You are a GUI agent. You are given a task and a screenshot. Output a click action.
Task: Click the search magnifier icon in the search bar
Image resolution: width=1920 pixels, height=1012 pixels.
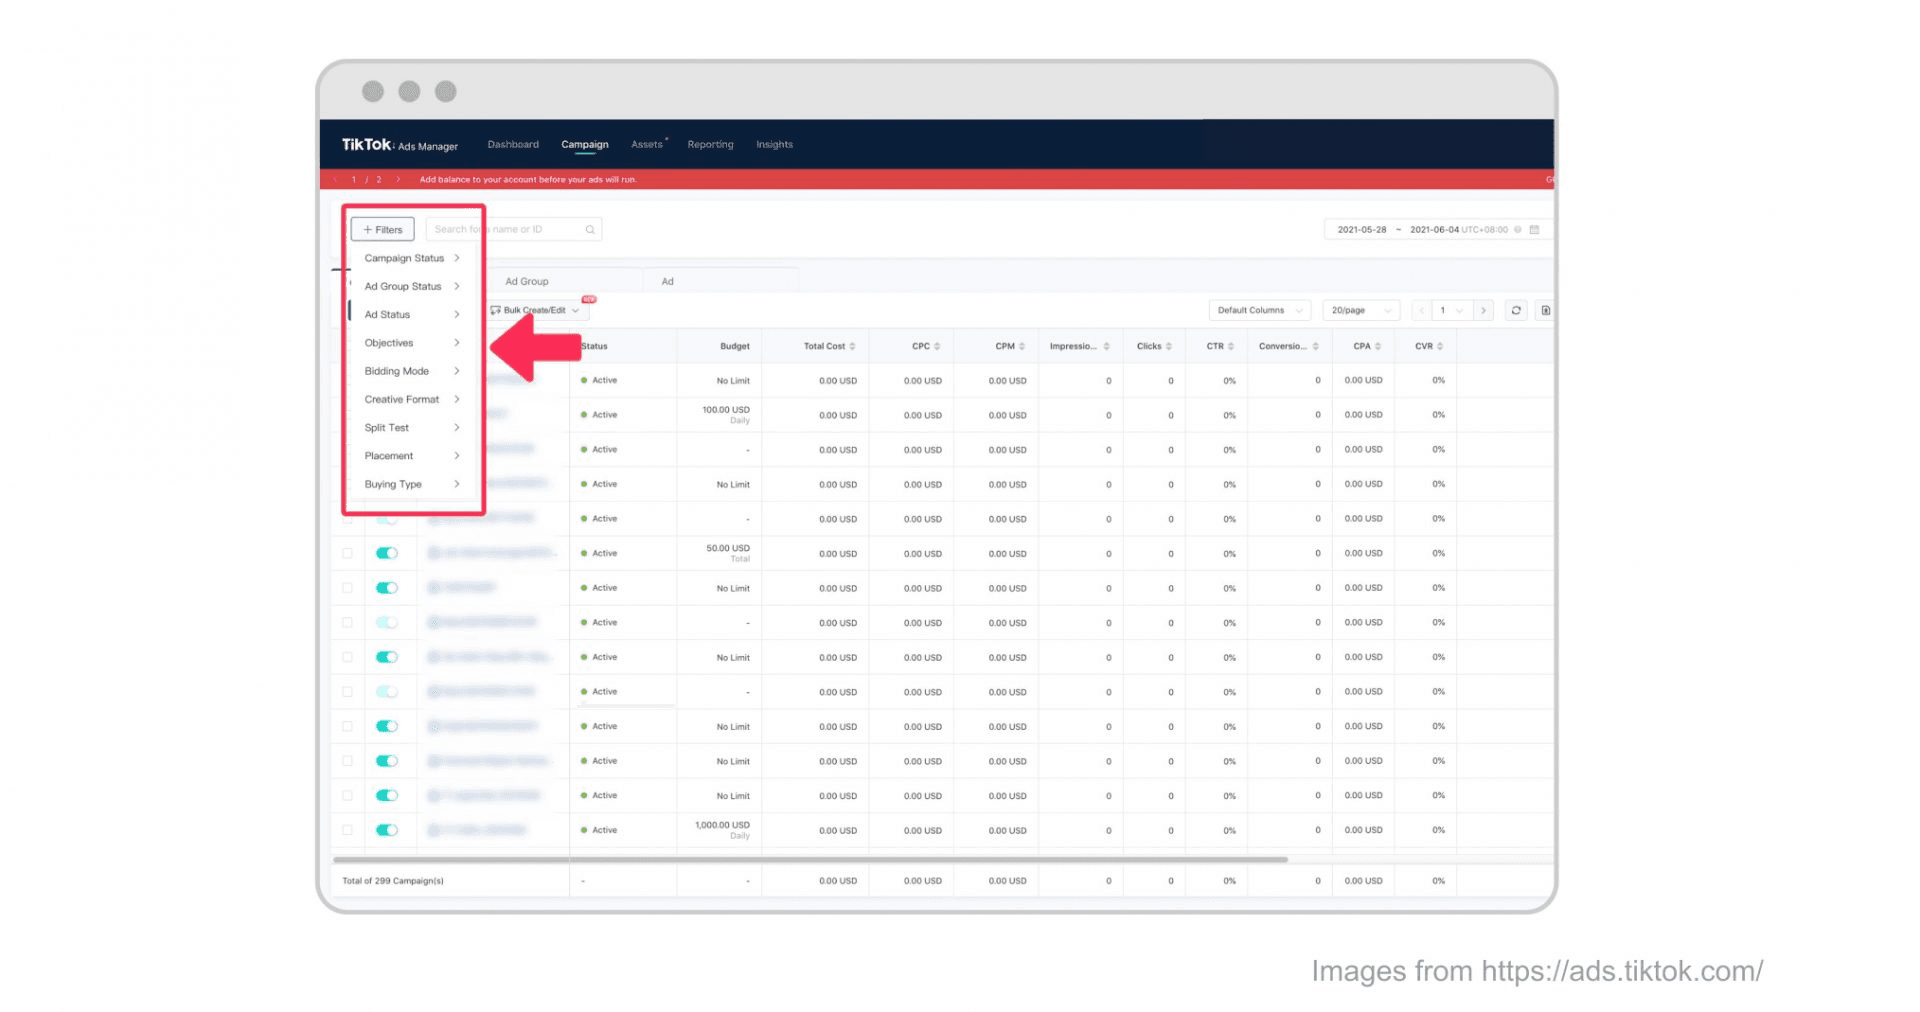click(590, 229)
